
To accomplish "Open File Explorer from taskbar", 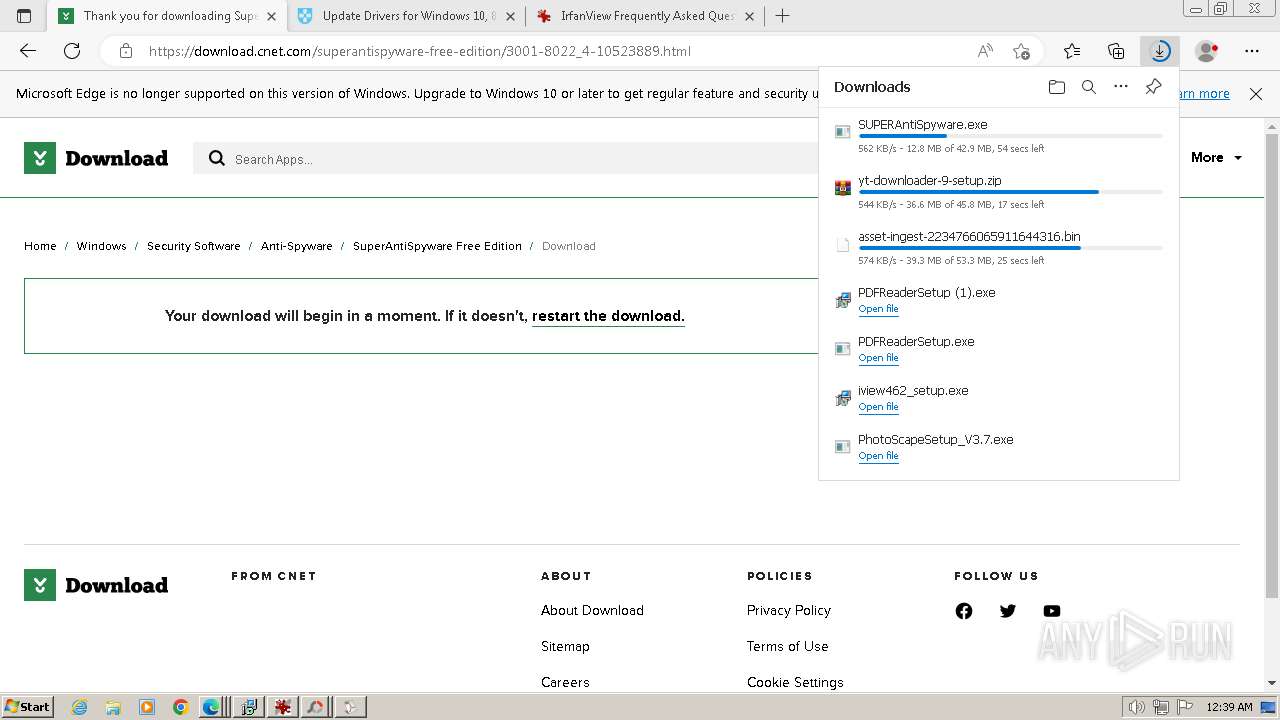I will 113,707.
